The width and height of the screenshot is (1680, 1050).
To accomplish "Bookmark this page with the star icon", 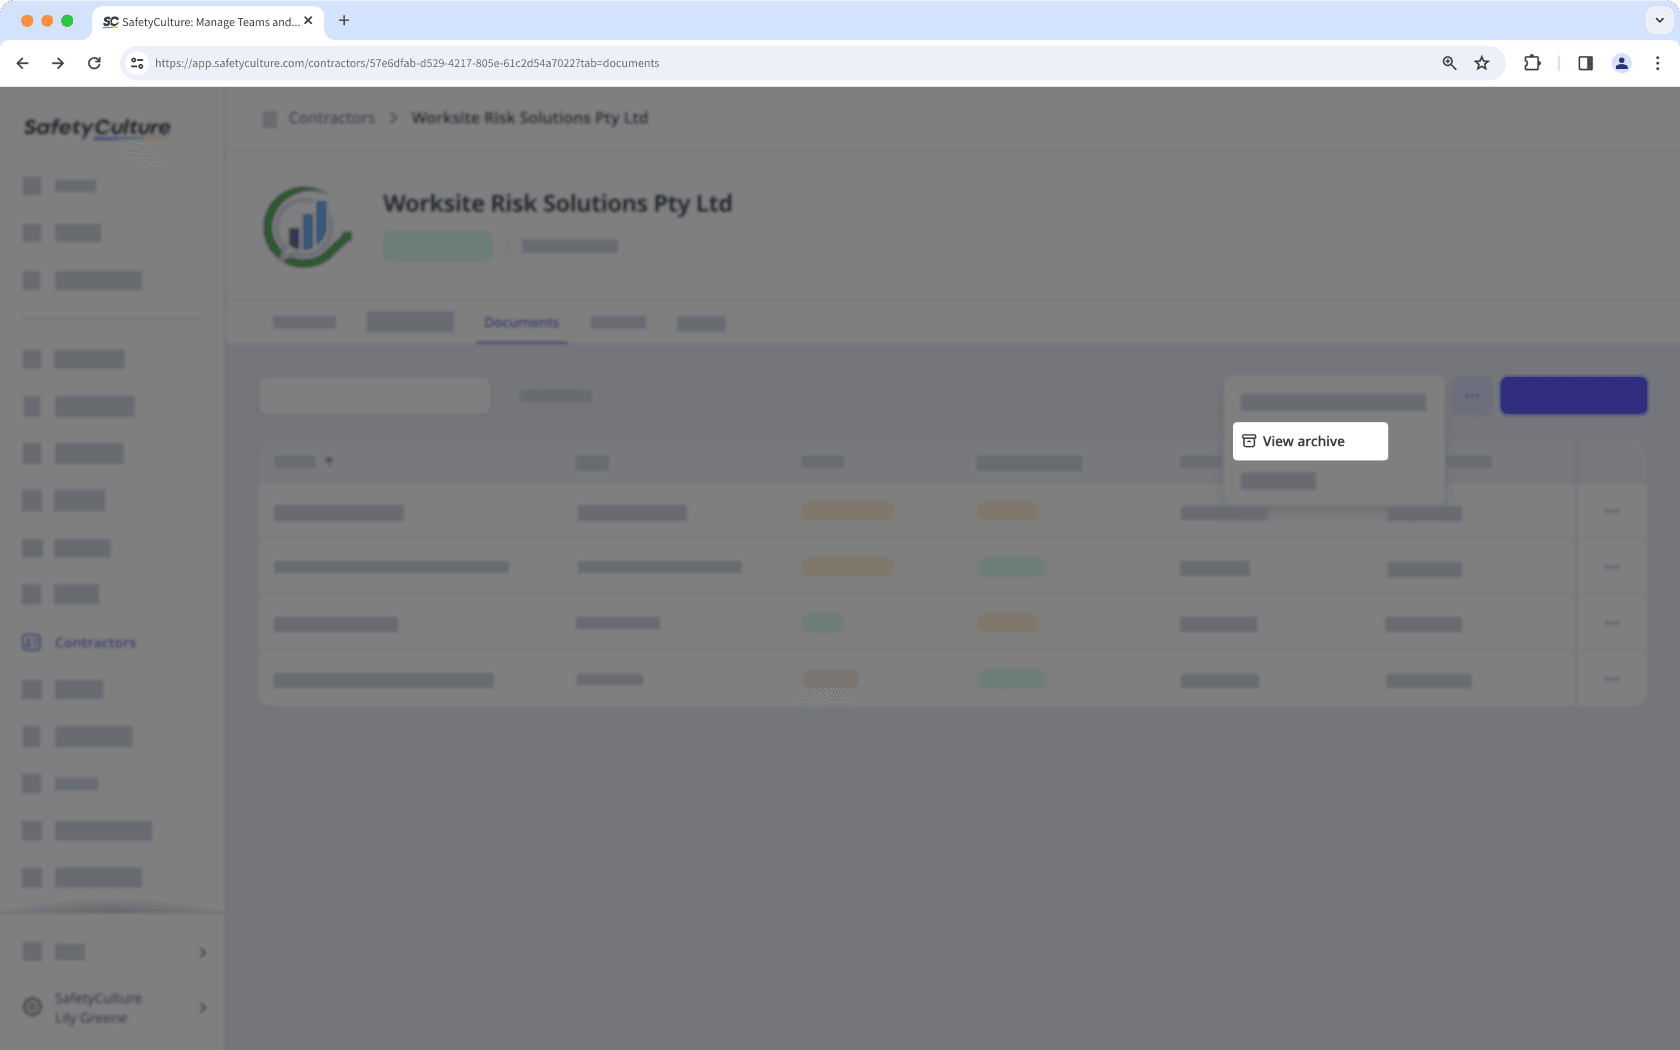I will (1481, 62).
